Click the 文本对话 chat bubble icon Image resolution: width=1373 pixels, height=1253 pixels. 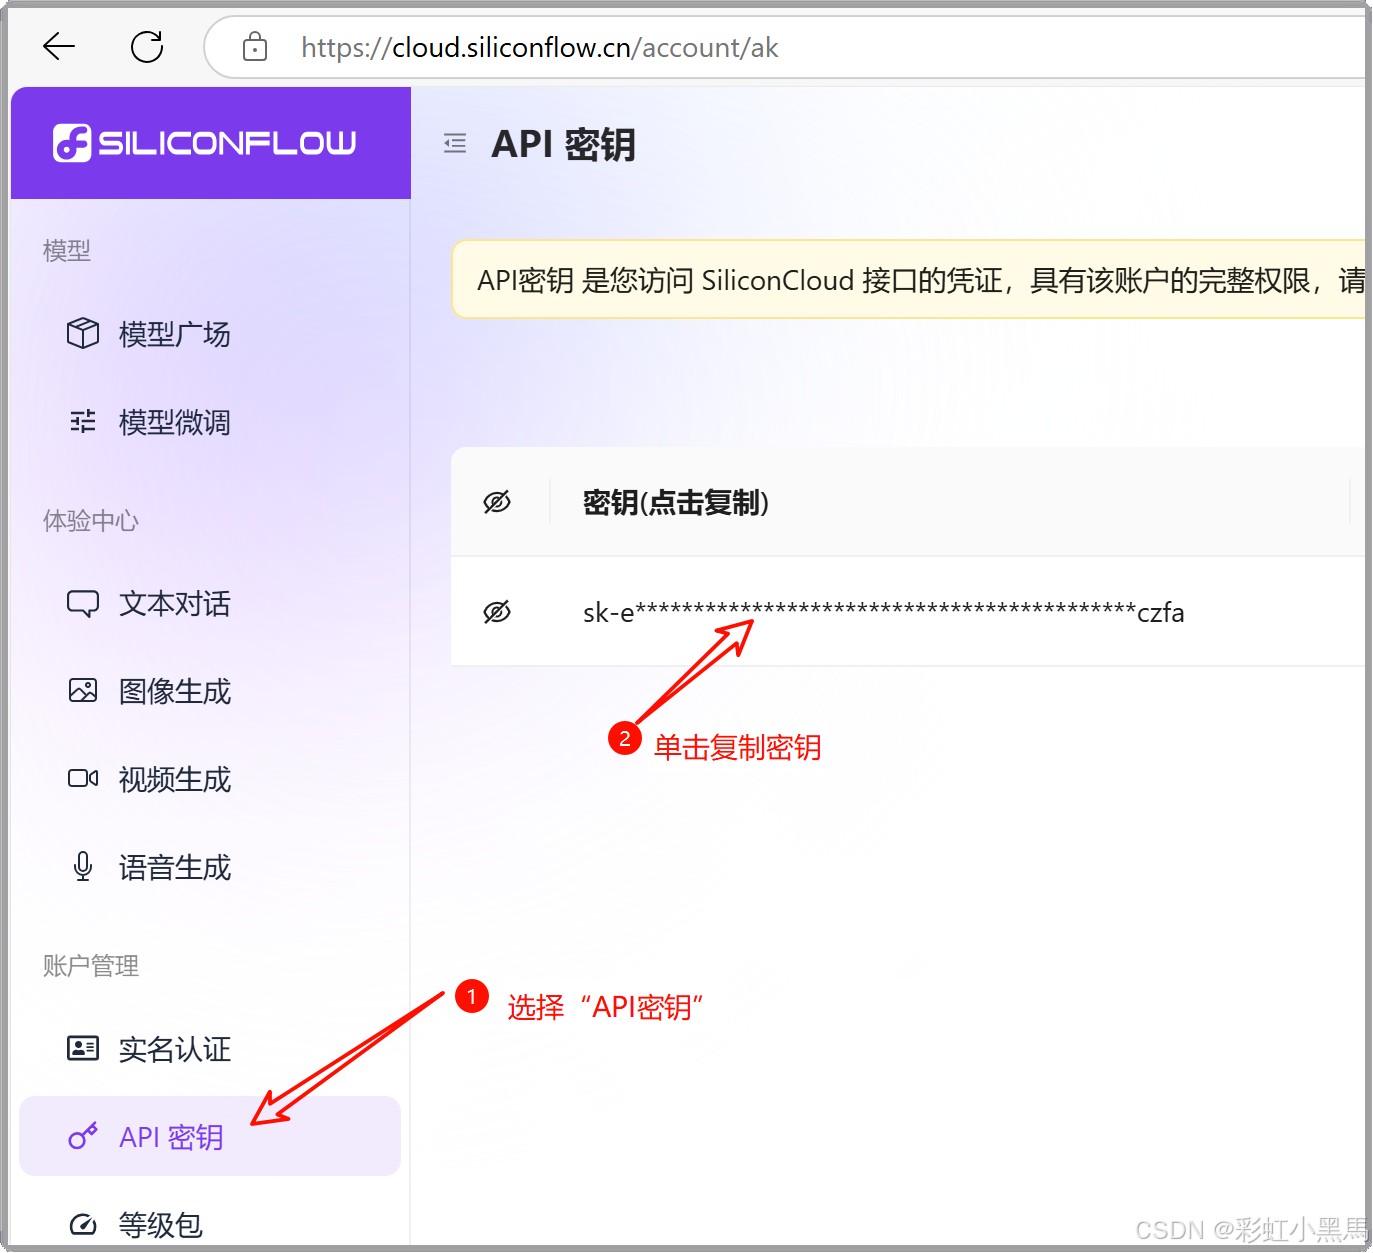coord(83,603)
